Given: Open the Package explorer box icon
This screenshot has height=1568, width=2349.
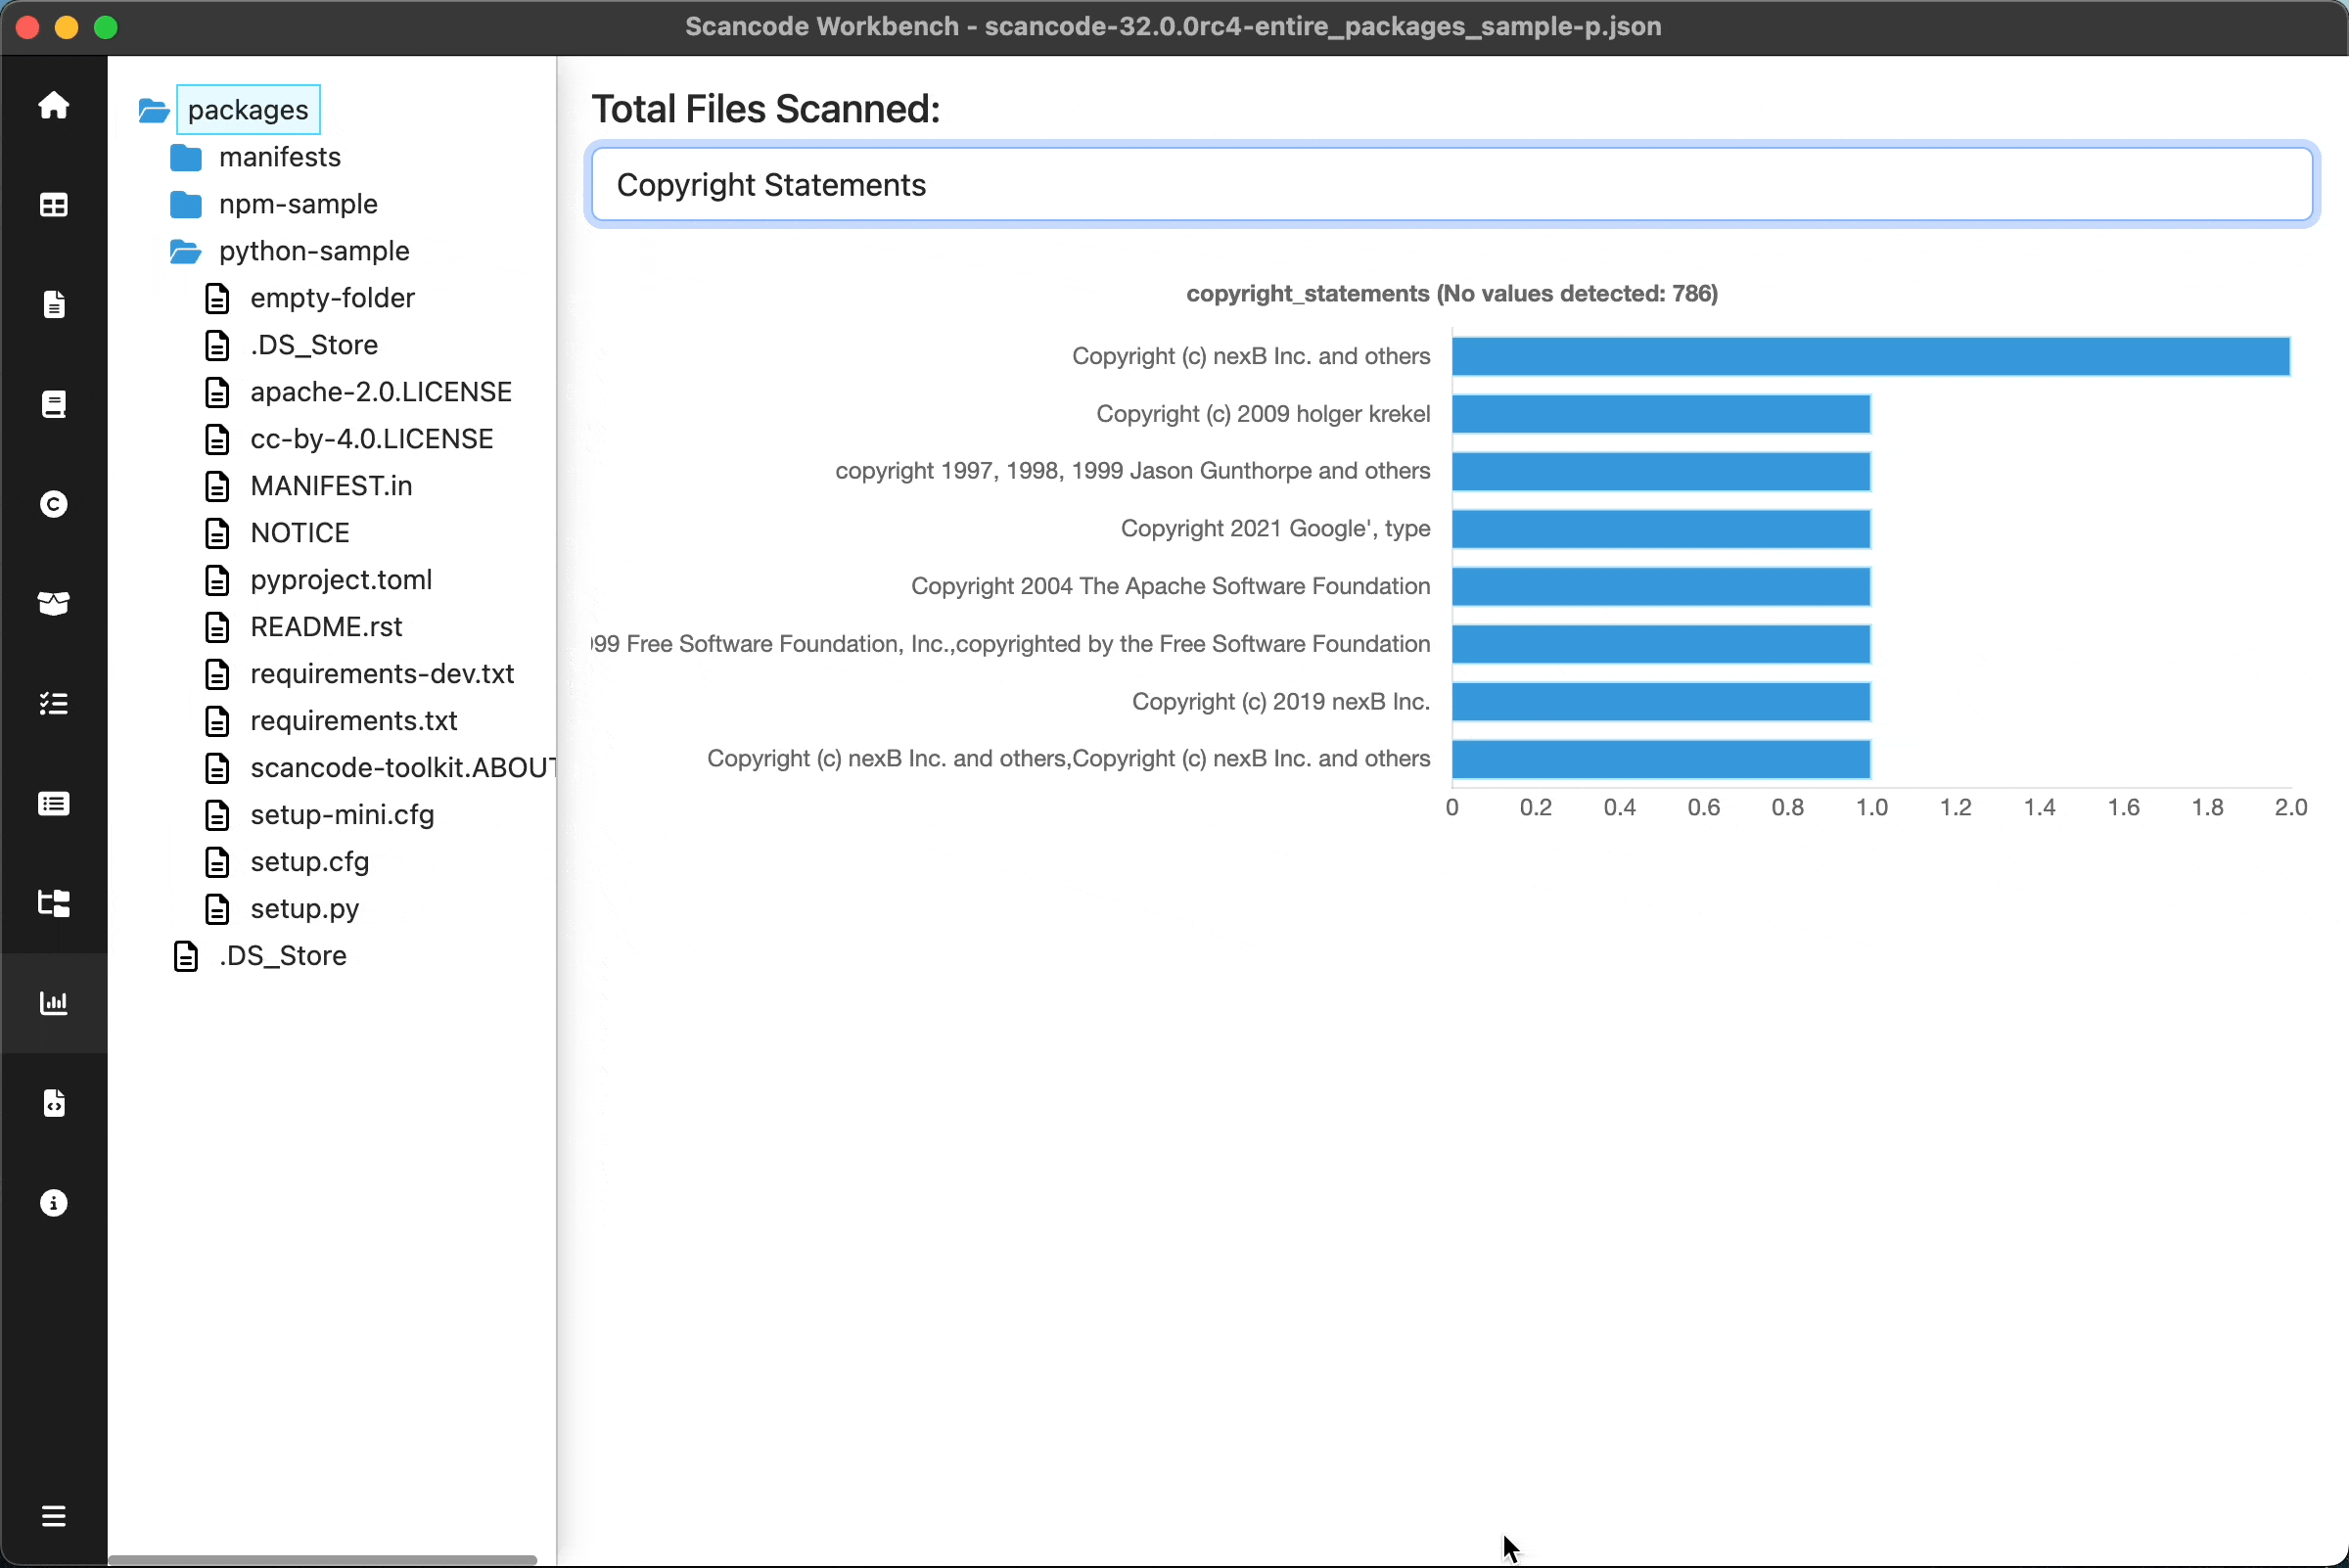Looking at the screenshot, I should pyautogui.click(x=54, y=604).
